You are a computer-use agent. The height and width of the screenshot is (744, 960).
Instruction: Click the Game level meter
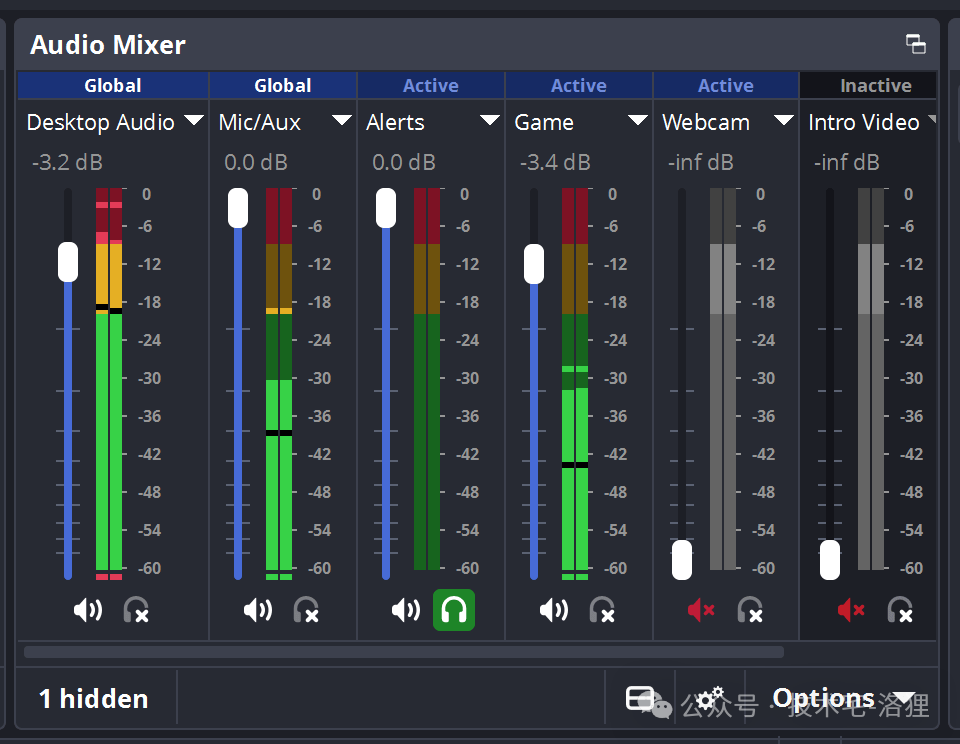[x=575, y=383]
